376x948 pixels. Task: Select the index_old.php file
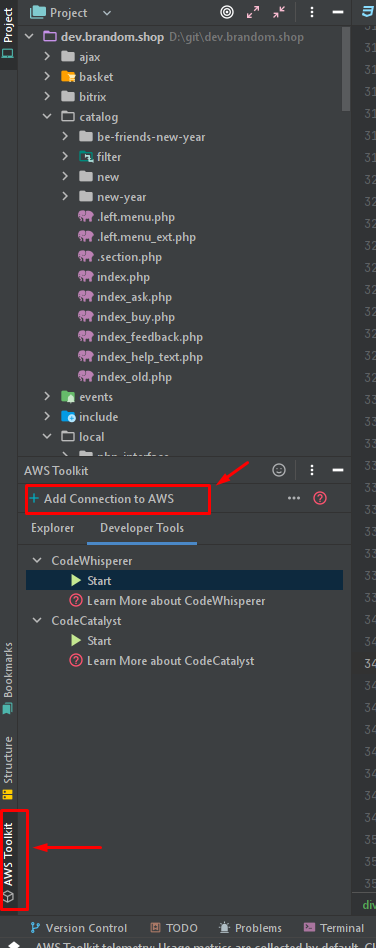(x=134, y=377)
